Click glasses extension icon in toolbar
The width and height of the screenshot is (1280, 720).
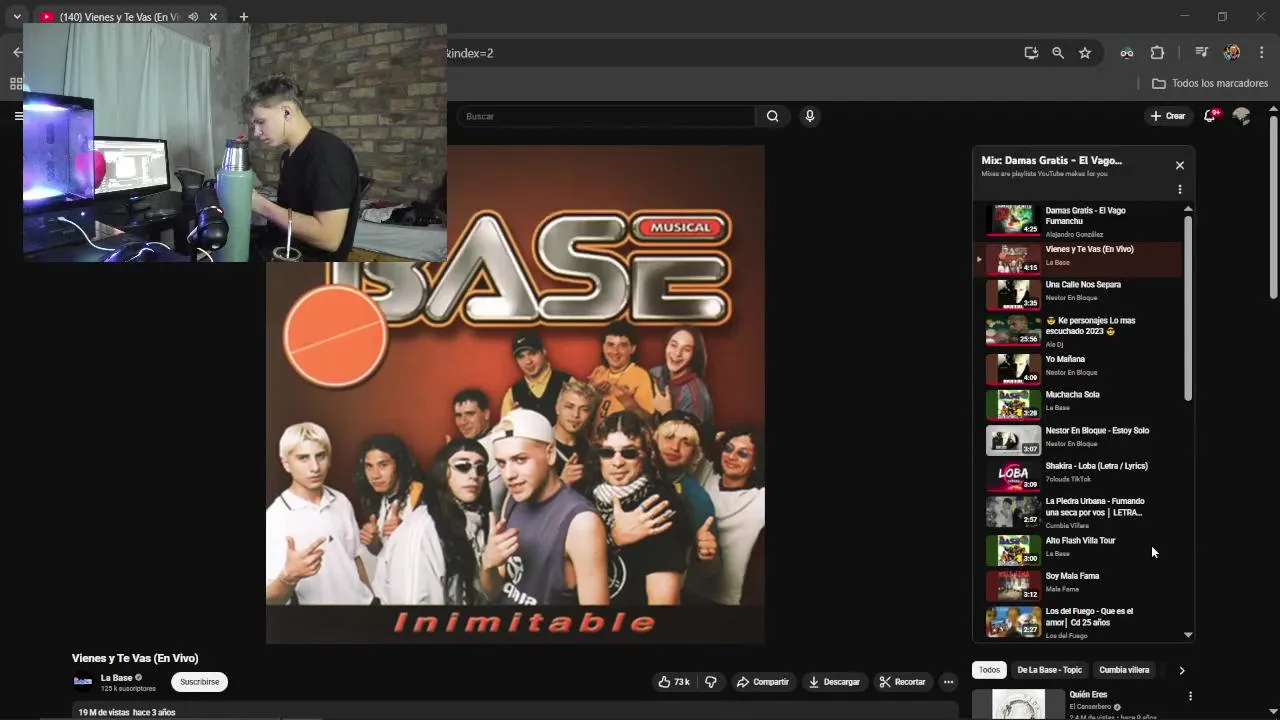tap(1127, 53)
